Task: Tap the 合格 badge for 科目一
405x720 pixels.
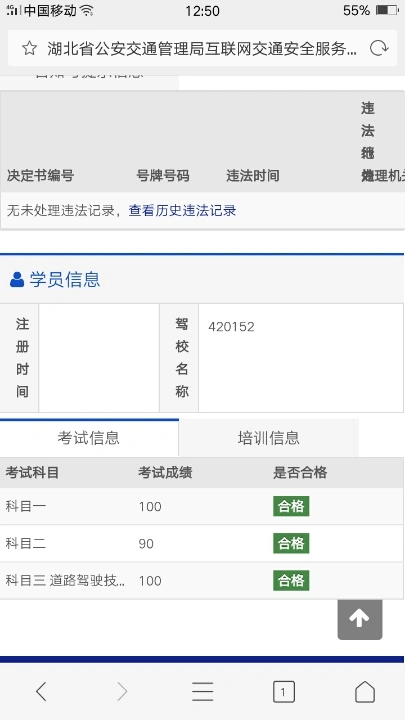Action: 291,506
